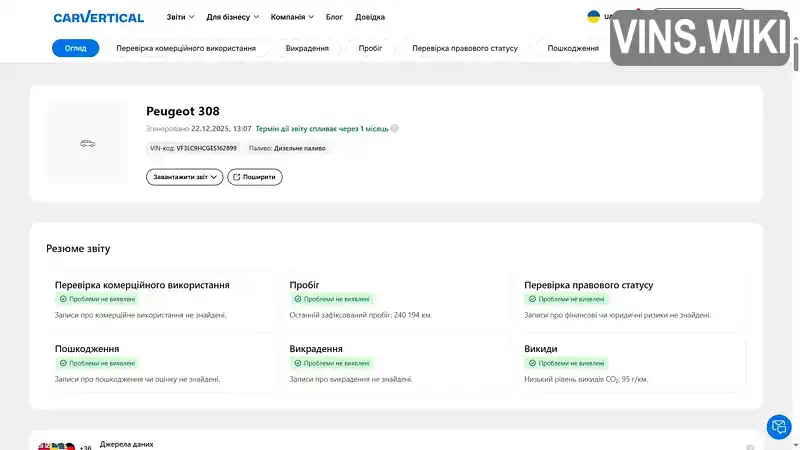800x450 pixels.
Task: Click the checkmark badge under Викрадення summary
Action: pyautogui.click(x=332, y=363)
